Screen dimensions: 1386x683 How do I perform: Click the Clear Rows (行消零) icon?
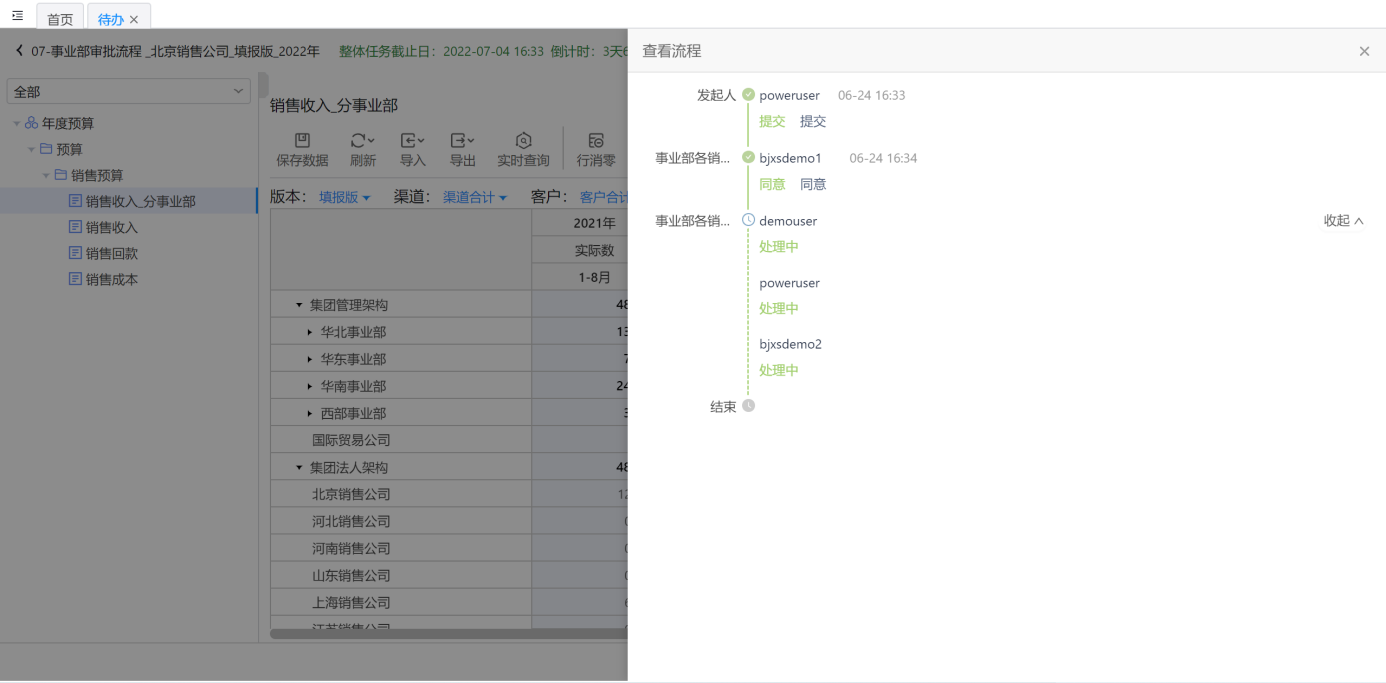596,141
